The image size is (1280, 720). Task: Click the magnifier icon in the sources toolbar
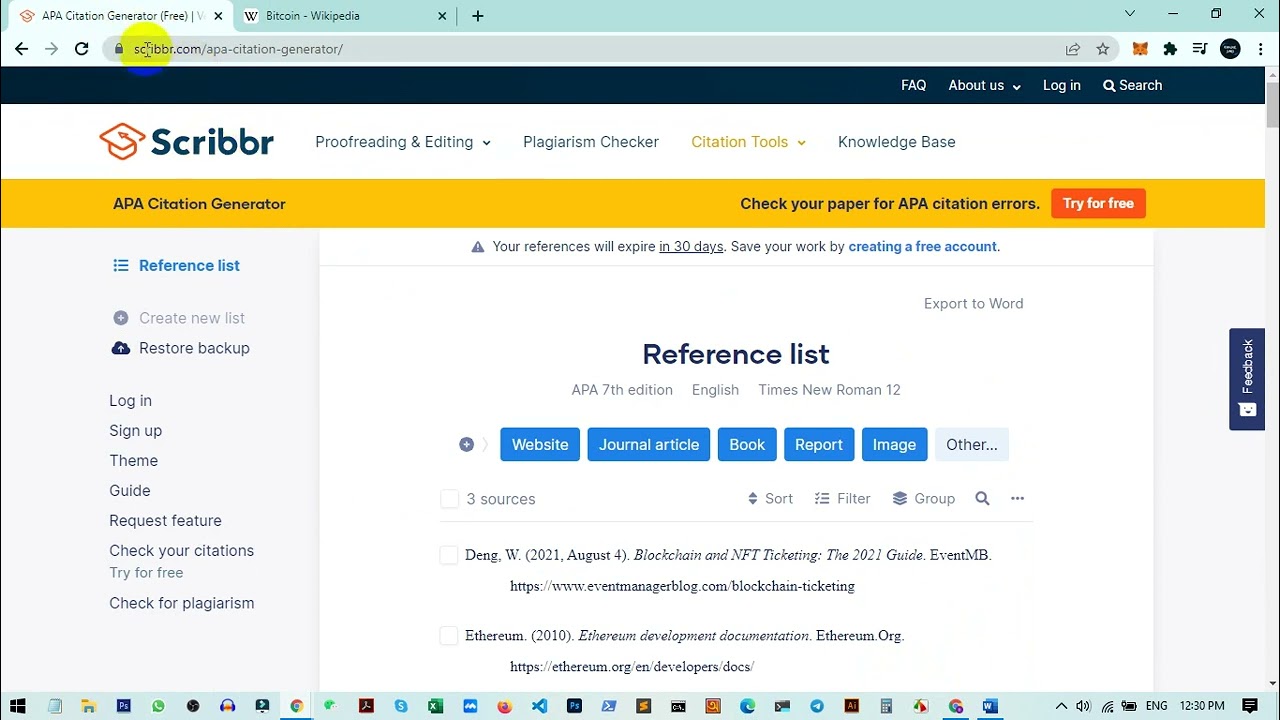982,499
